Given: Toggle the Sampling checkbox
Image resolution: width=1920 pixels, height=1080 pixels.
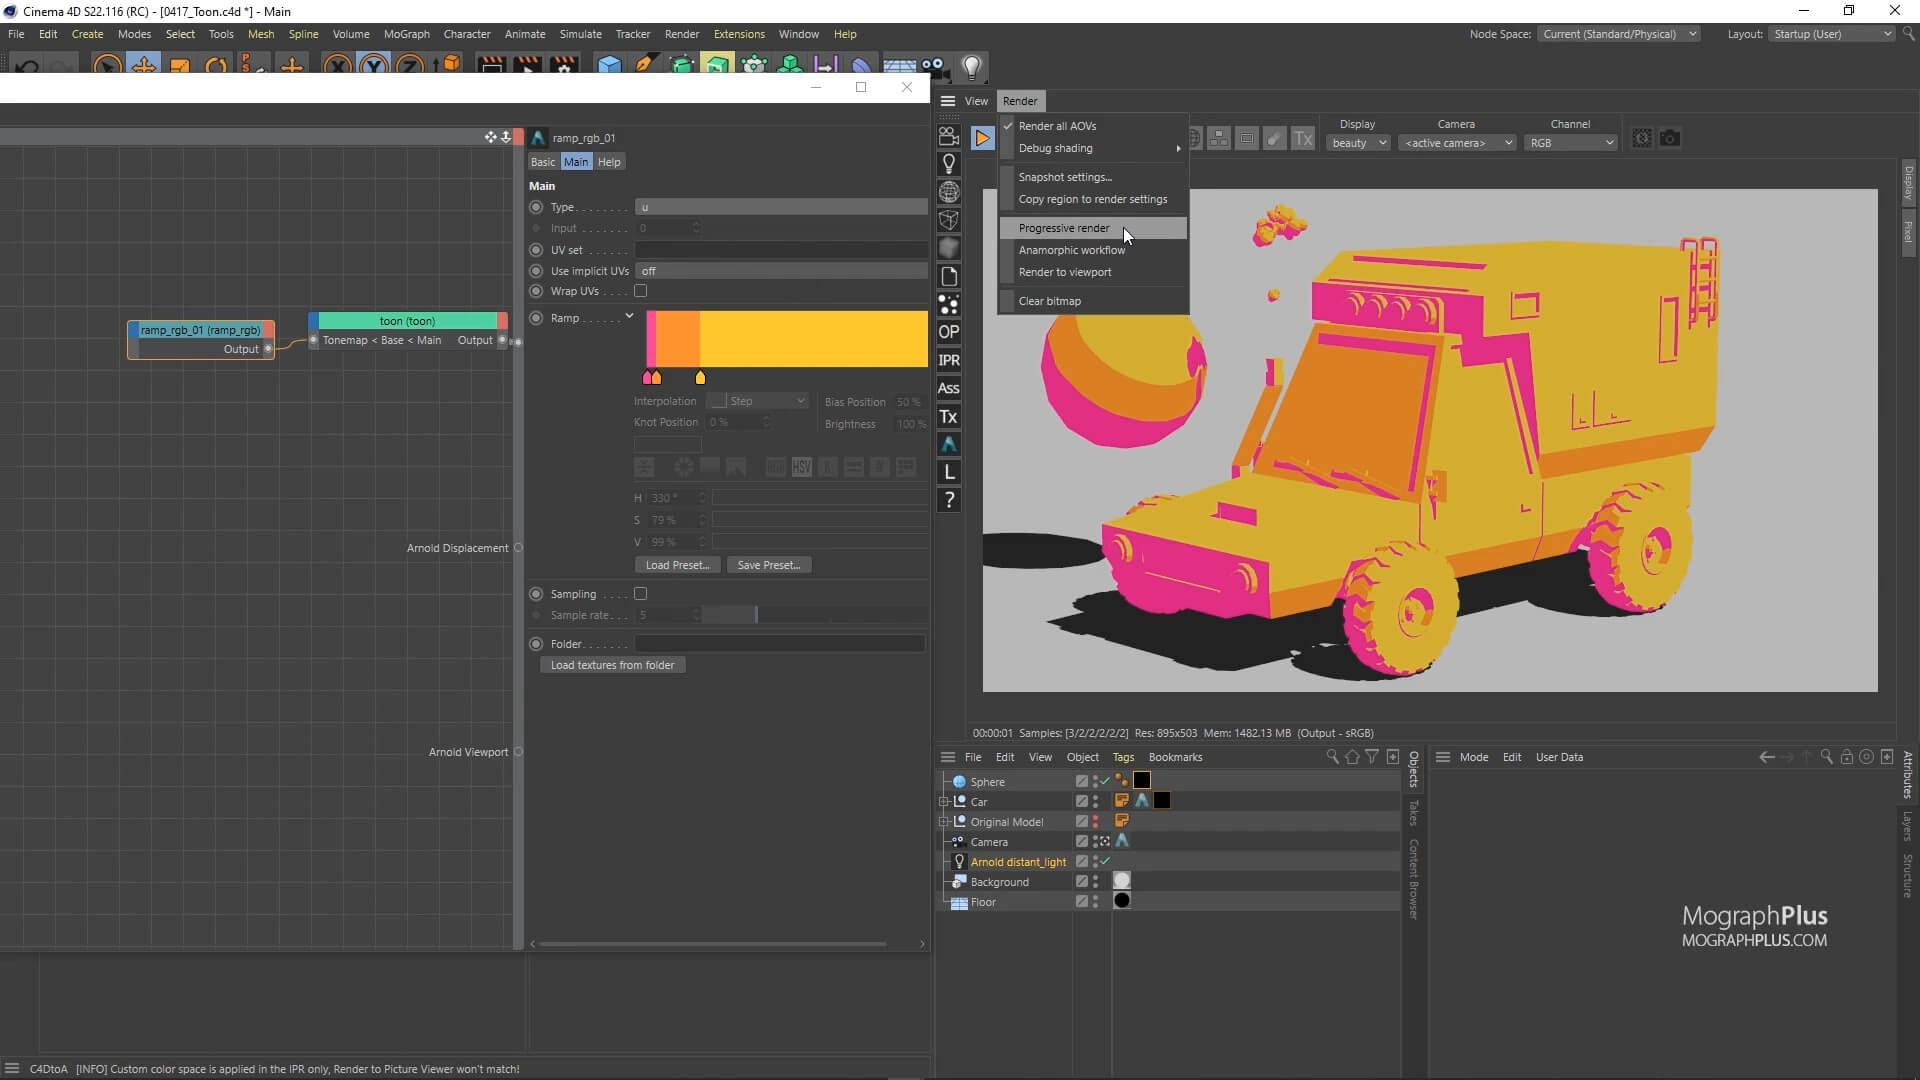Looking at the screenshot, I should point(641,593).
